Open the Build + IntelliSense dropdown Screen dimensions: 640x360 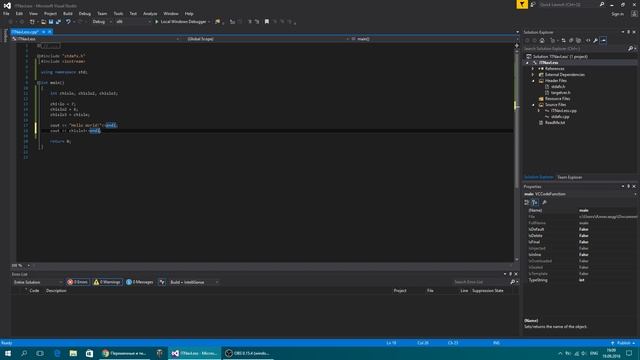click(x=194, y=282)
